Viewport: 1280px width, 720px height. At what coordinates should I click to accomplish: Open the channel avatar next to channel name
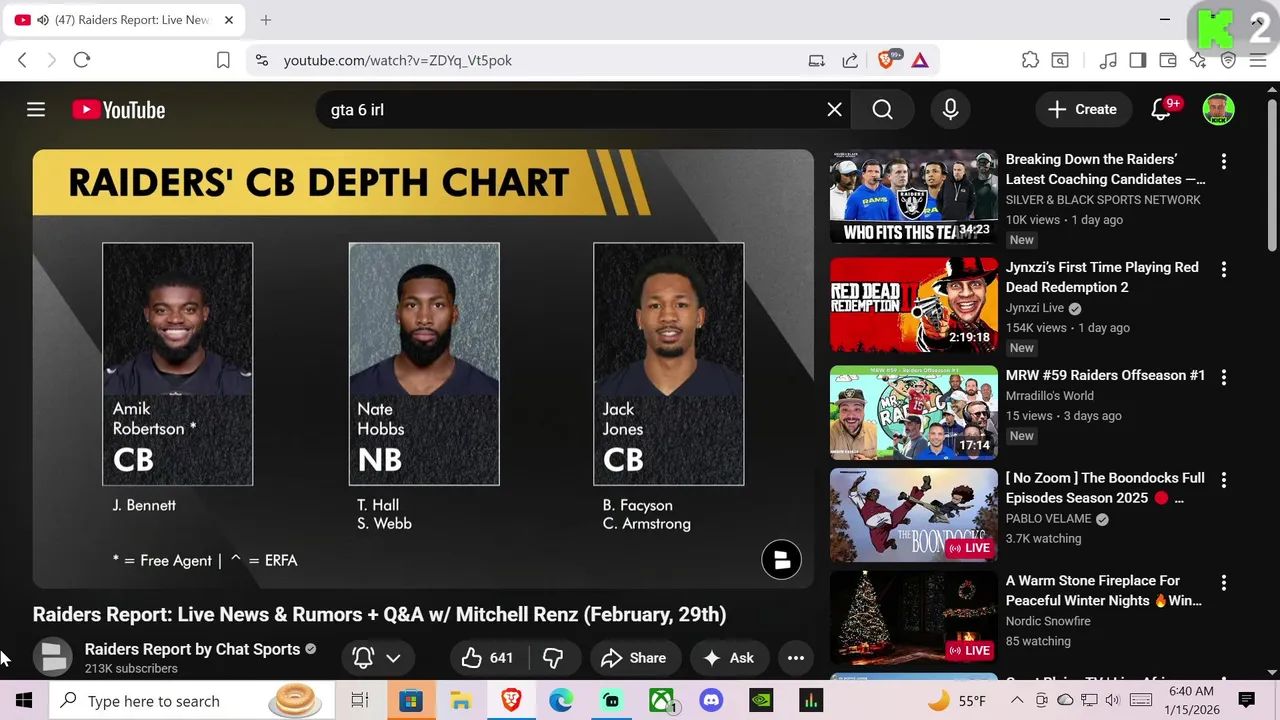pyautogui.click(x=53, y=657)
